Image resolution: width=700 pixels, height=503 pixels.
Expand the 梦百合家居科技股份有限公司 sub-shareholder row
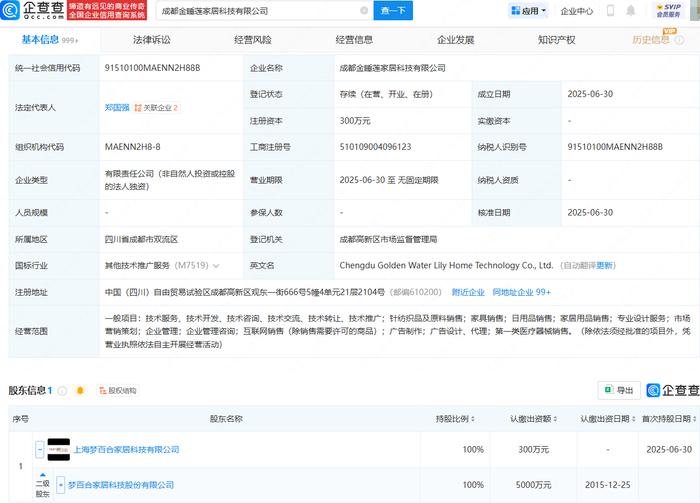(x=61, y=485)
